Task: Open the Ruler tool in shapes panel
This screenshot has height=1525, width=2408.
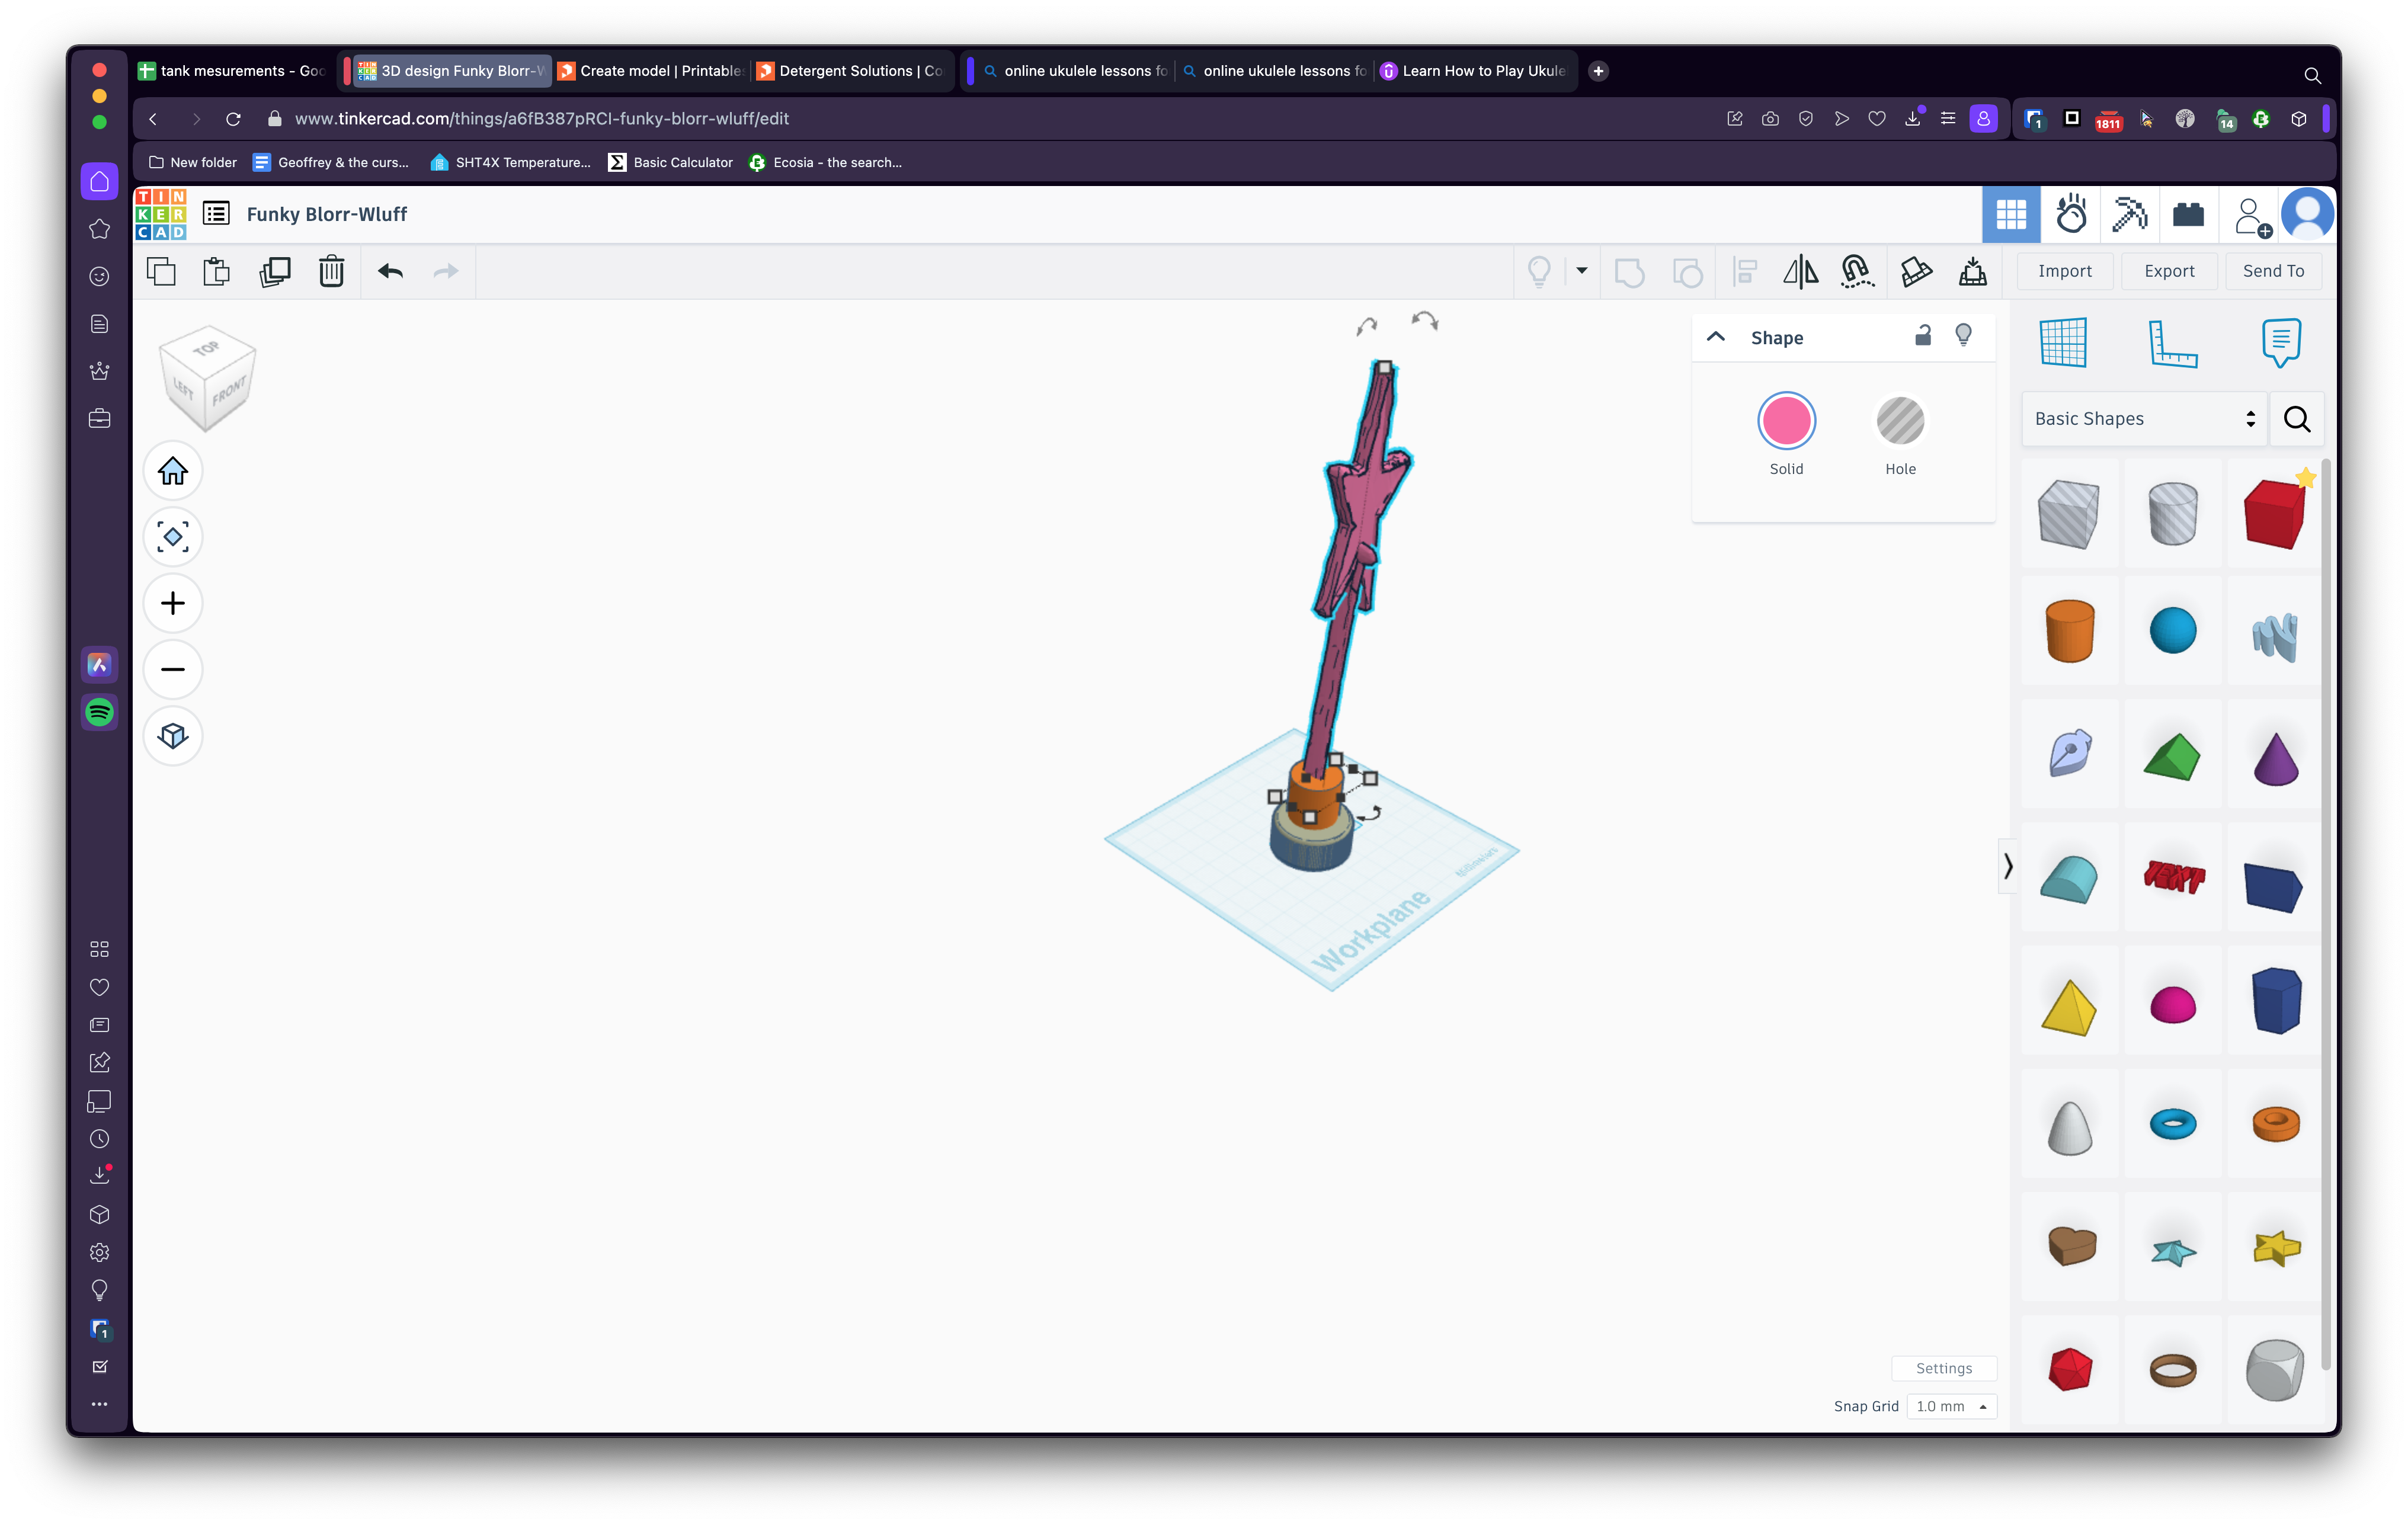Action: tap(2172, 343)
